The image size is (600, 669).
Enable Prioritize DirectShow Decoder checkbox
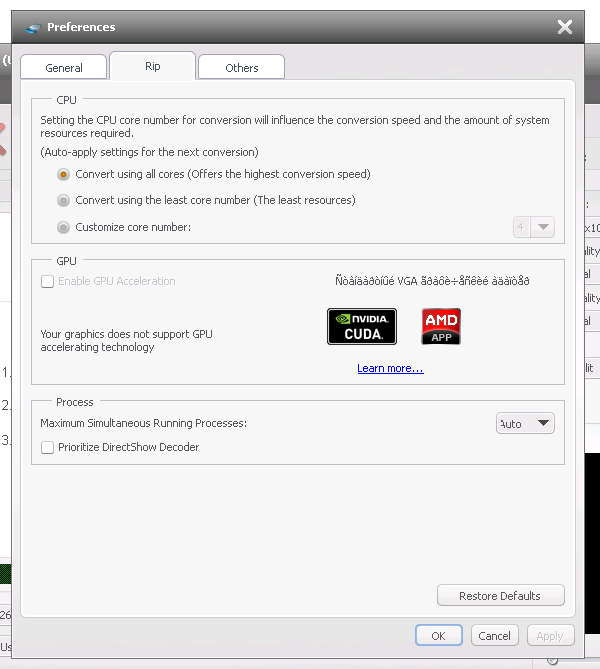coord(47,448)
